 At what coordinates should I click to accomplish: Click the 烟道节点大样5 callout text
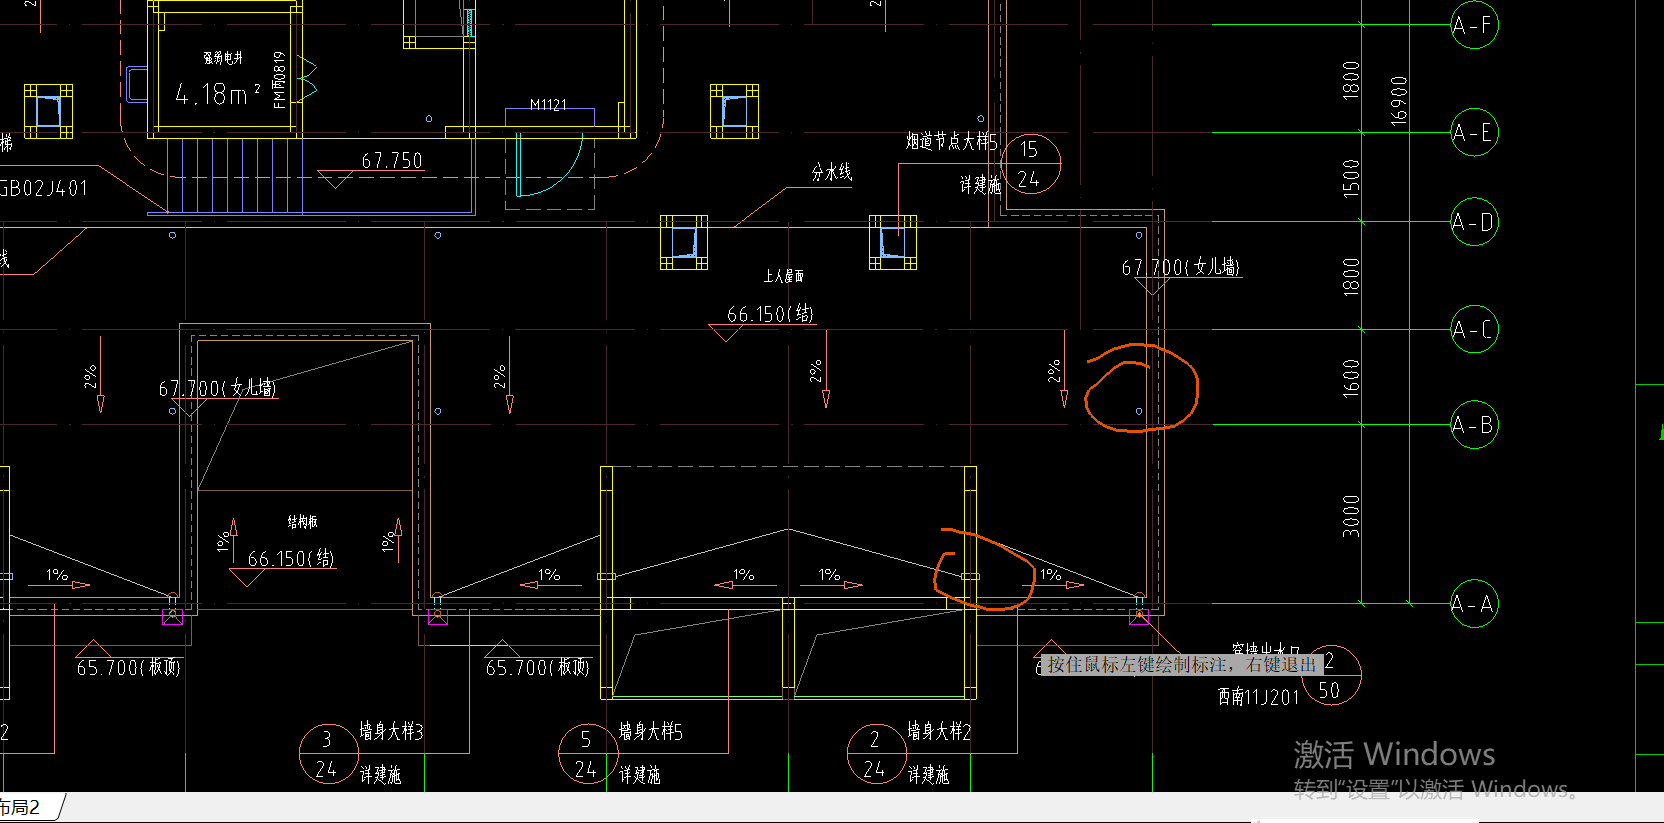tap(952, 141)
